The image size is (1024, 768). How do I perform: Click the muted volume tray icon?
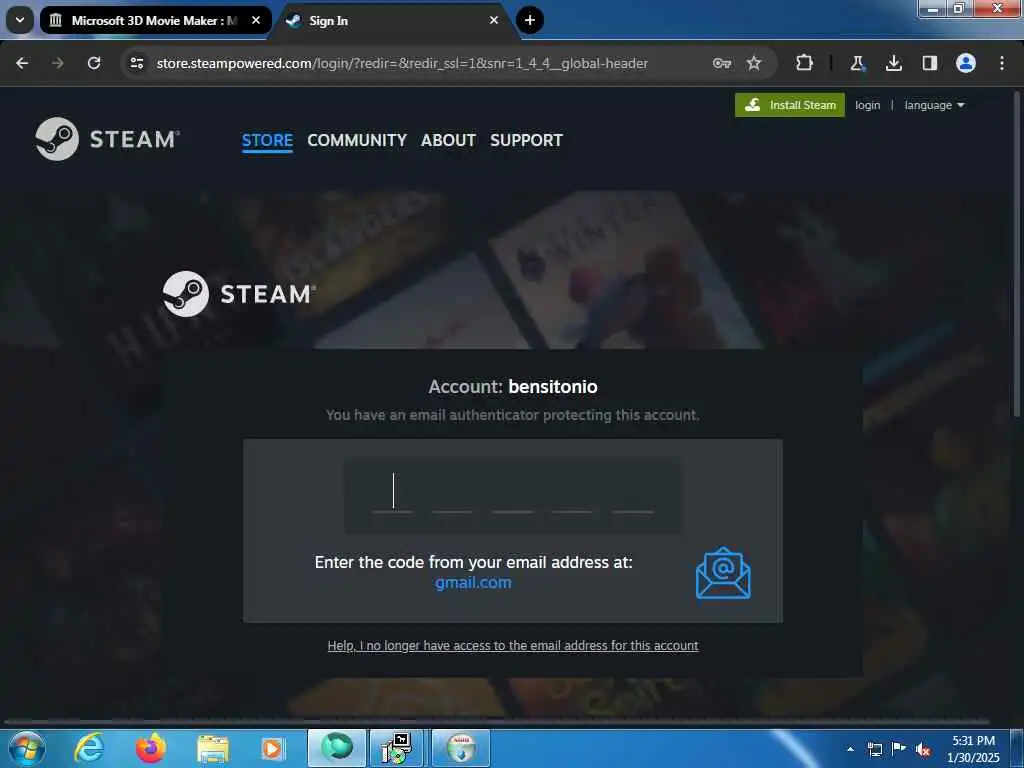click(923, 750)
